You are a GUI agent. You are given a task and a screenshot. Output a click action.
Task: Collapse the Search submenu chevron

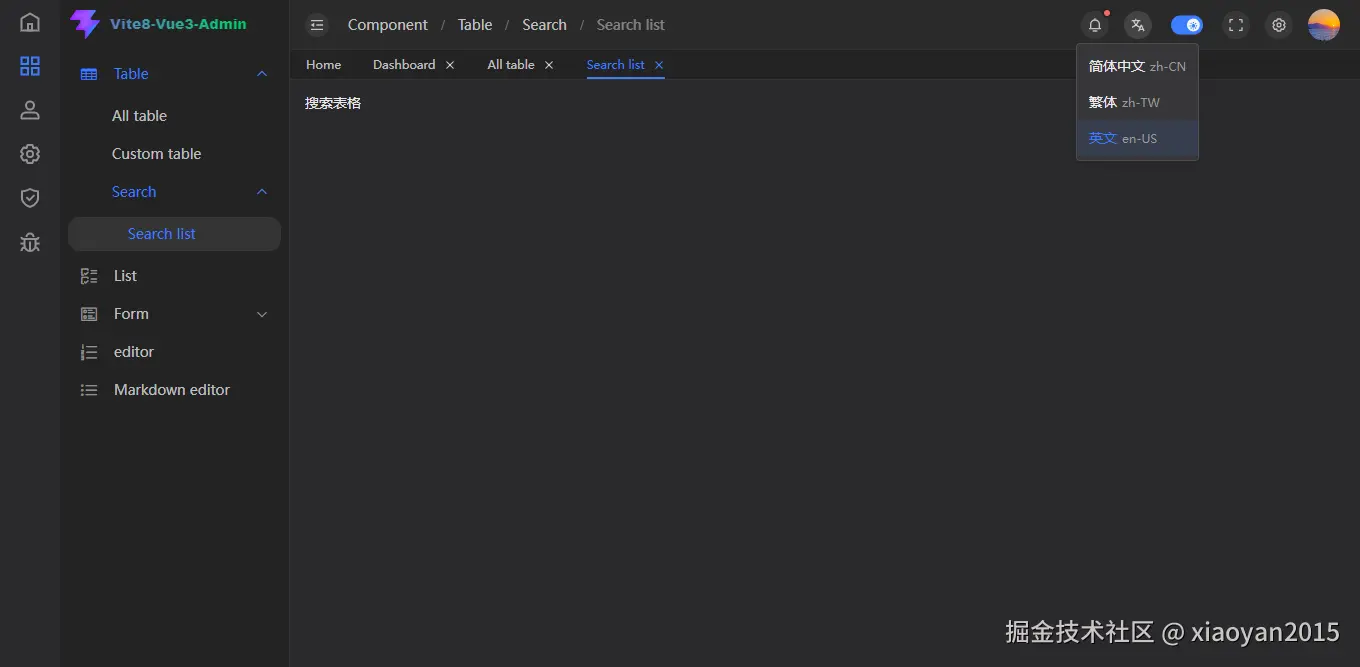[x=262, y=192]
